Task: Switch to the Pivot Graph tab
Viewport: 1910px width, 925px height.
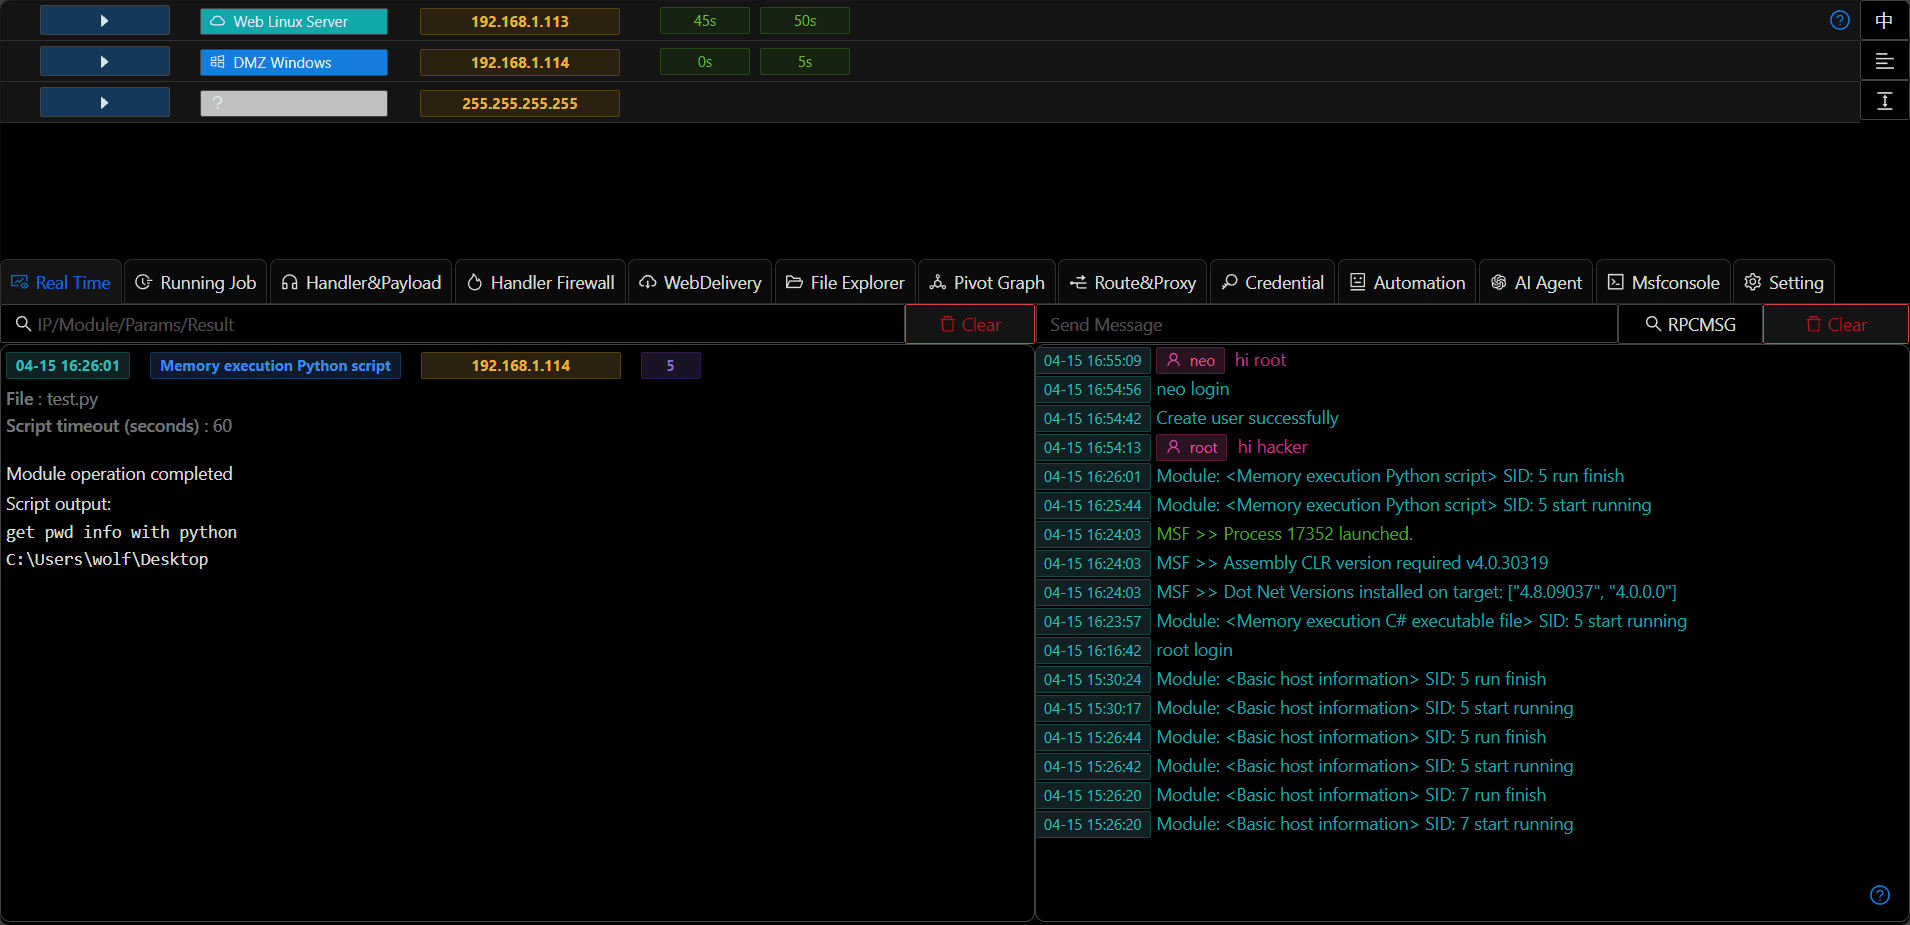Action: pos(987,283)
